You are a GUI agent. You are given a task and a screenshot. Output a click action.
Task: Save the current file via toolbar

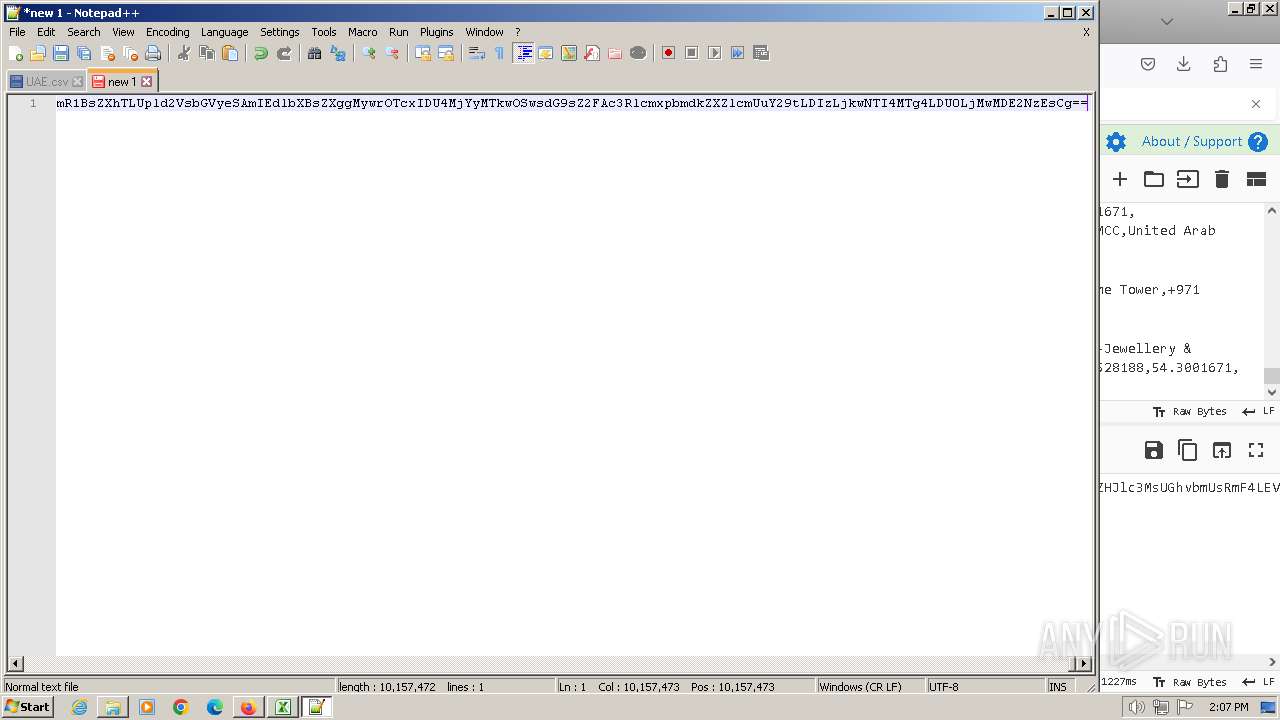pyautogui.click(x=61, y=53)
